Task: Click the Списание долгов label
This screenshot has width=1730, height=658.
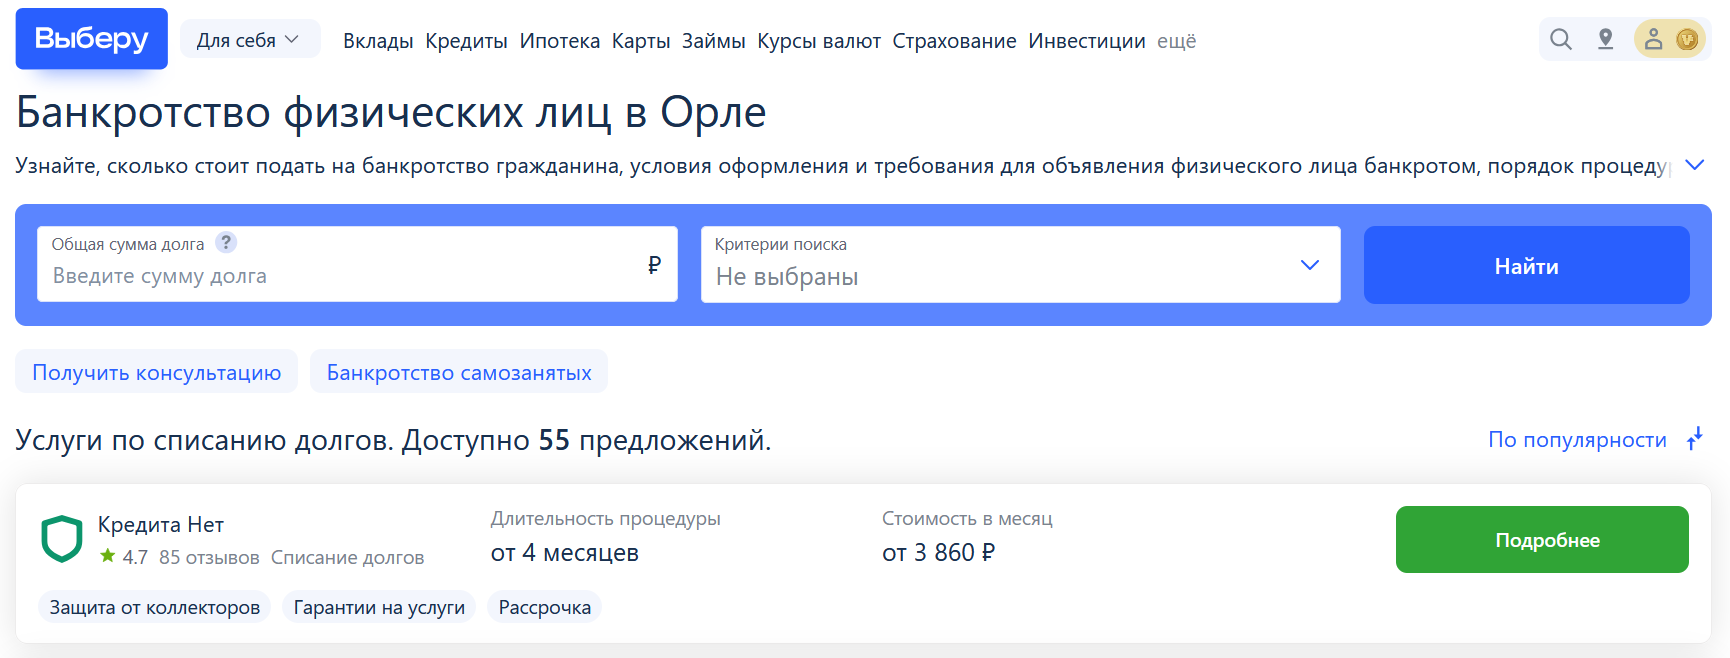Action: pyautogui.click(x=347, y=557)
